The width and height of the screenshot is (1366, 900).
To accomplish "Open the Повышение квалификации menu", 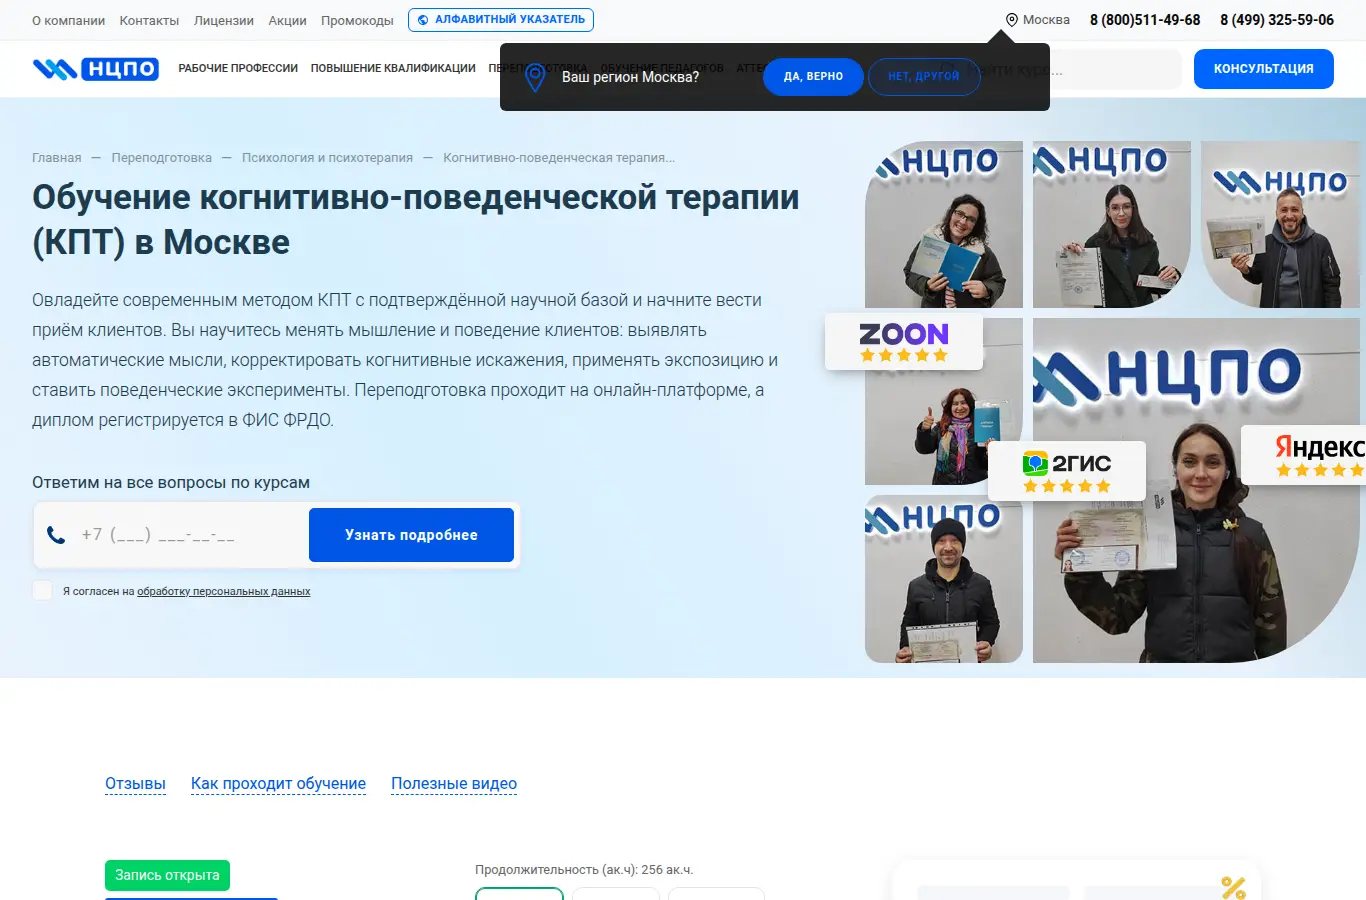I will point(393,69).
